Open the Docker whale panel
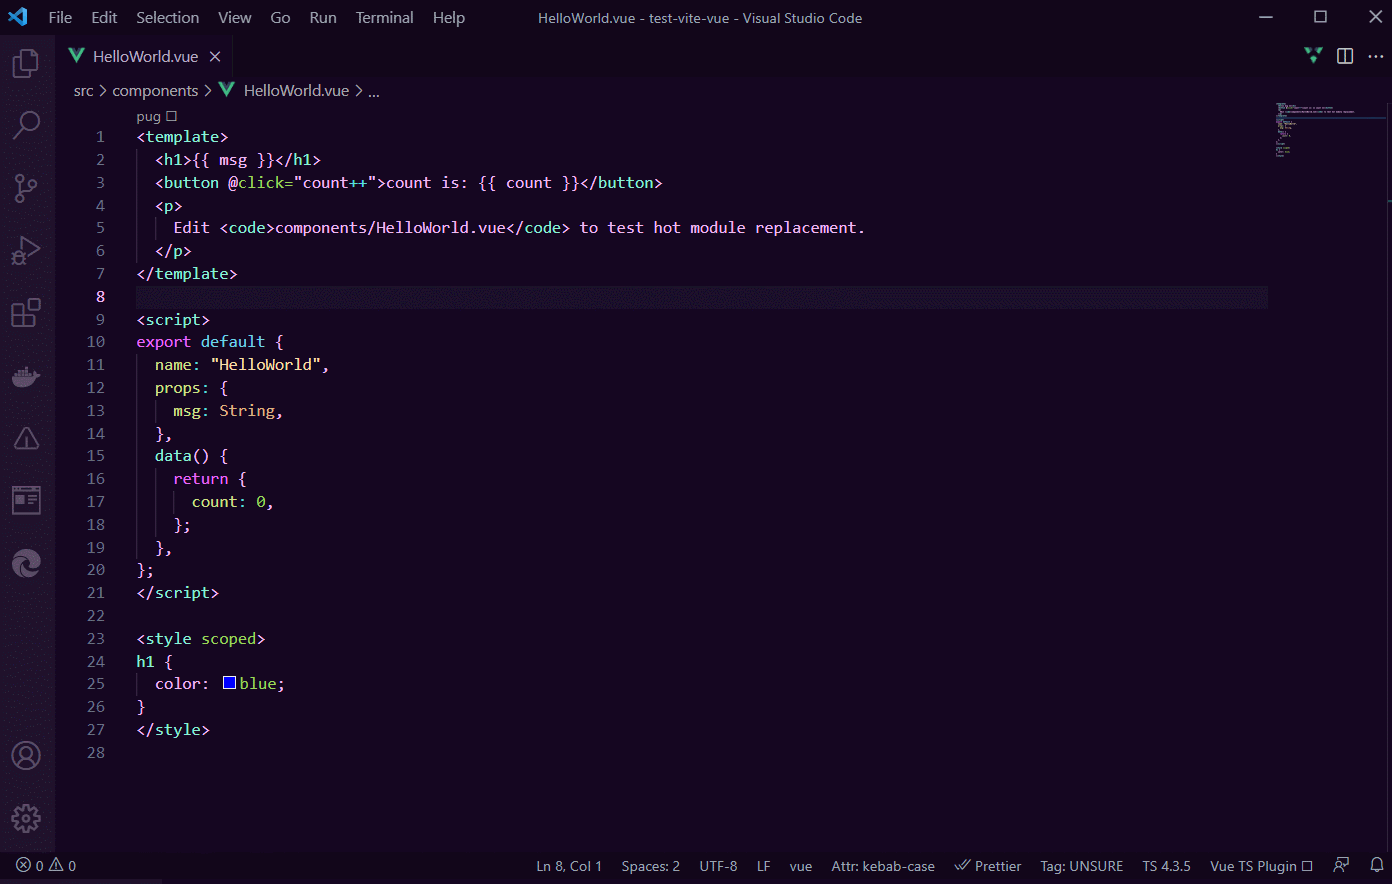This screenshot has width=1392, height=884. coord(26,376)
